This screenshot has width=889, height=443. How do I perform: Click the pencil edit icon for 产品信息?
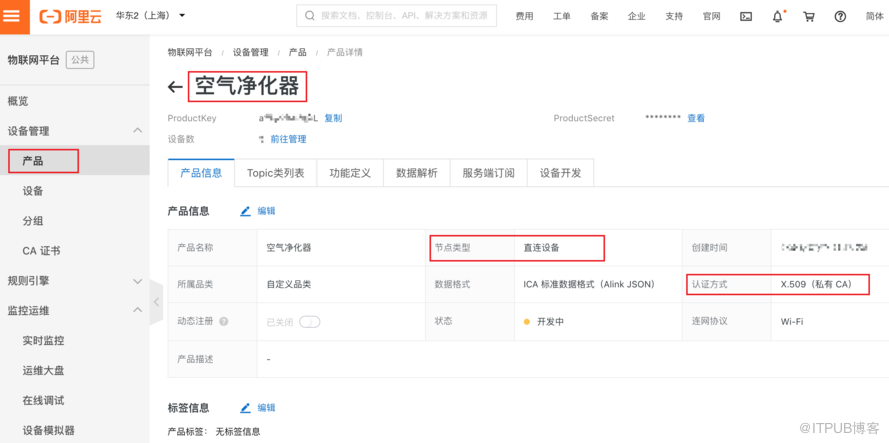tap(245, 211)
